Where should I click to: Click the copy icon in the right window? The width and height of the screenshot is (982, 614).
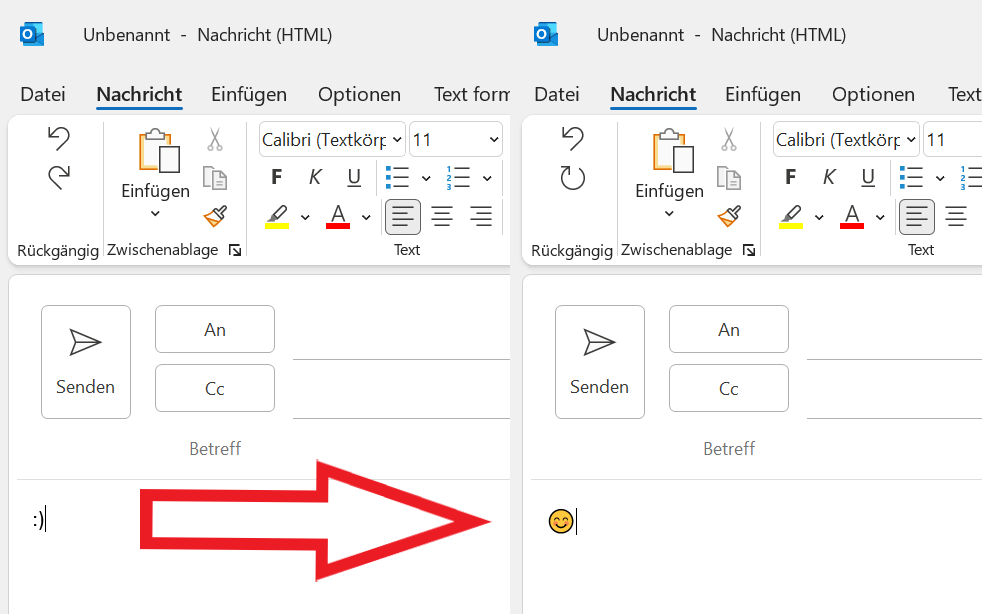click(x=729, y=178)
